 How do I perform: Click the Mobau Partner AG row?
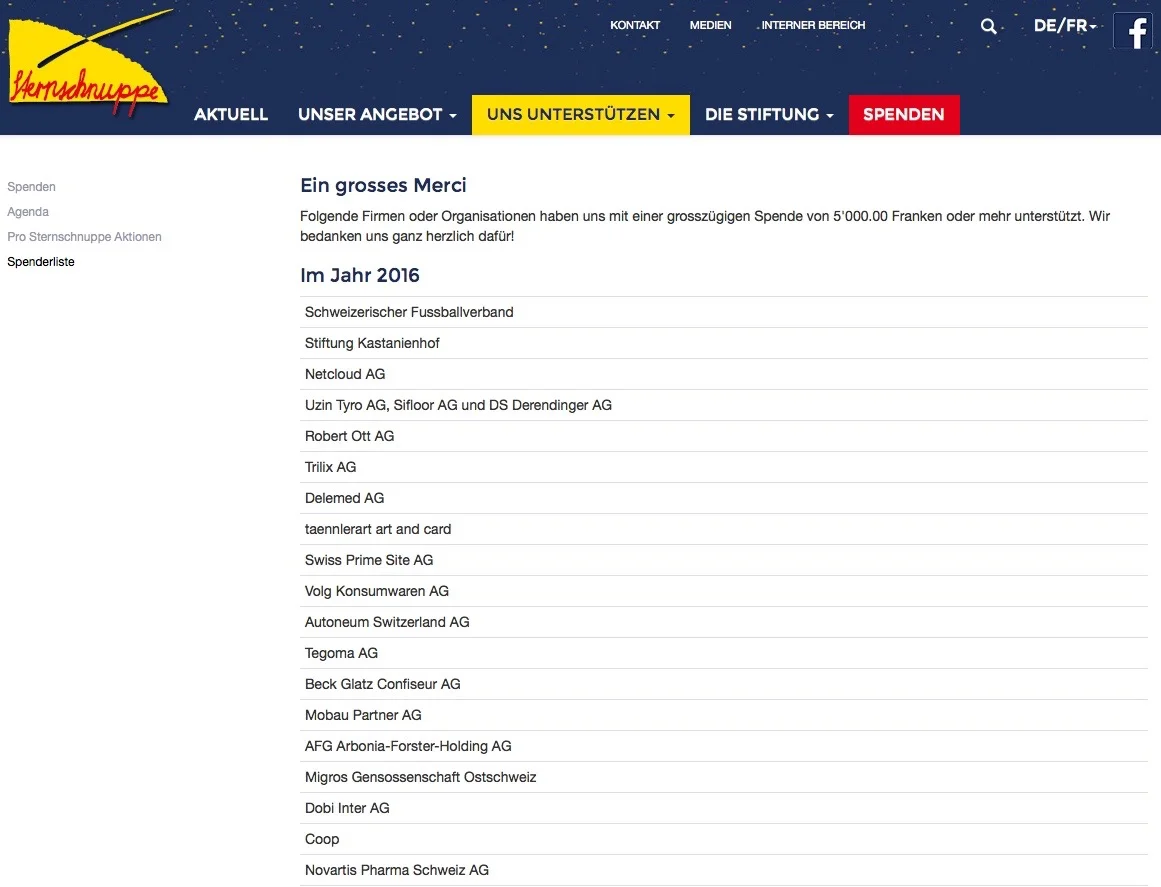[723, 716]
